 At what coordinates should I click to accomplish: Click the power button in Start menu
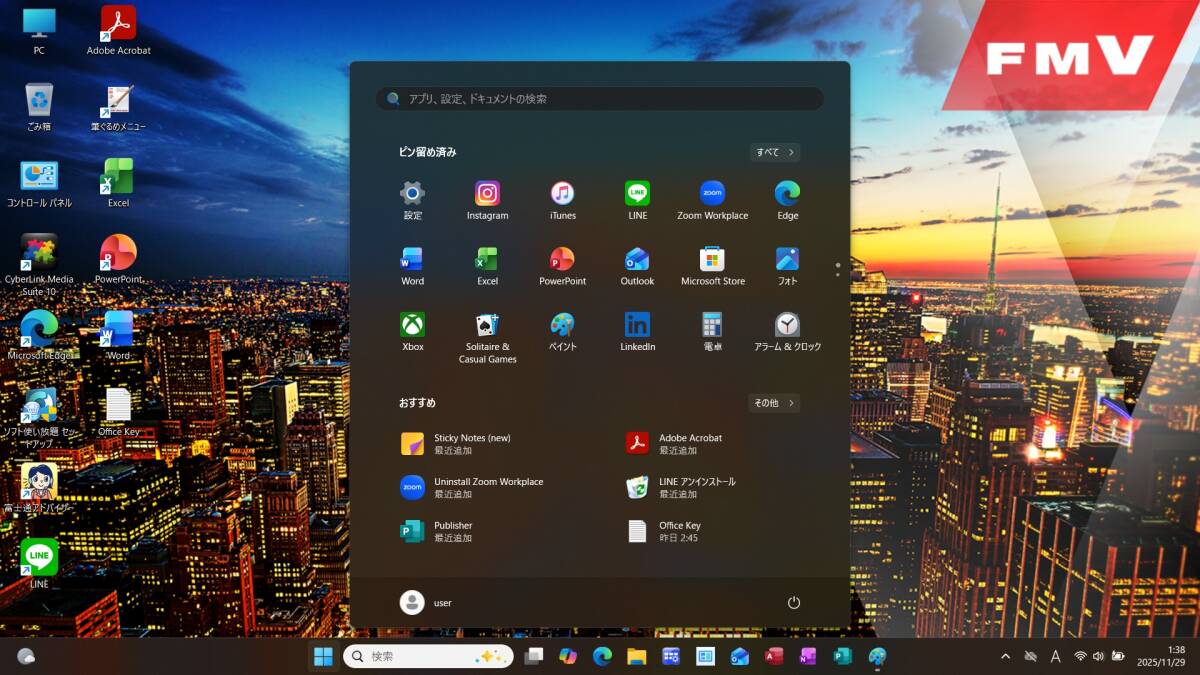point(794,603)
